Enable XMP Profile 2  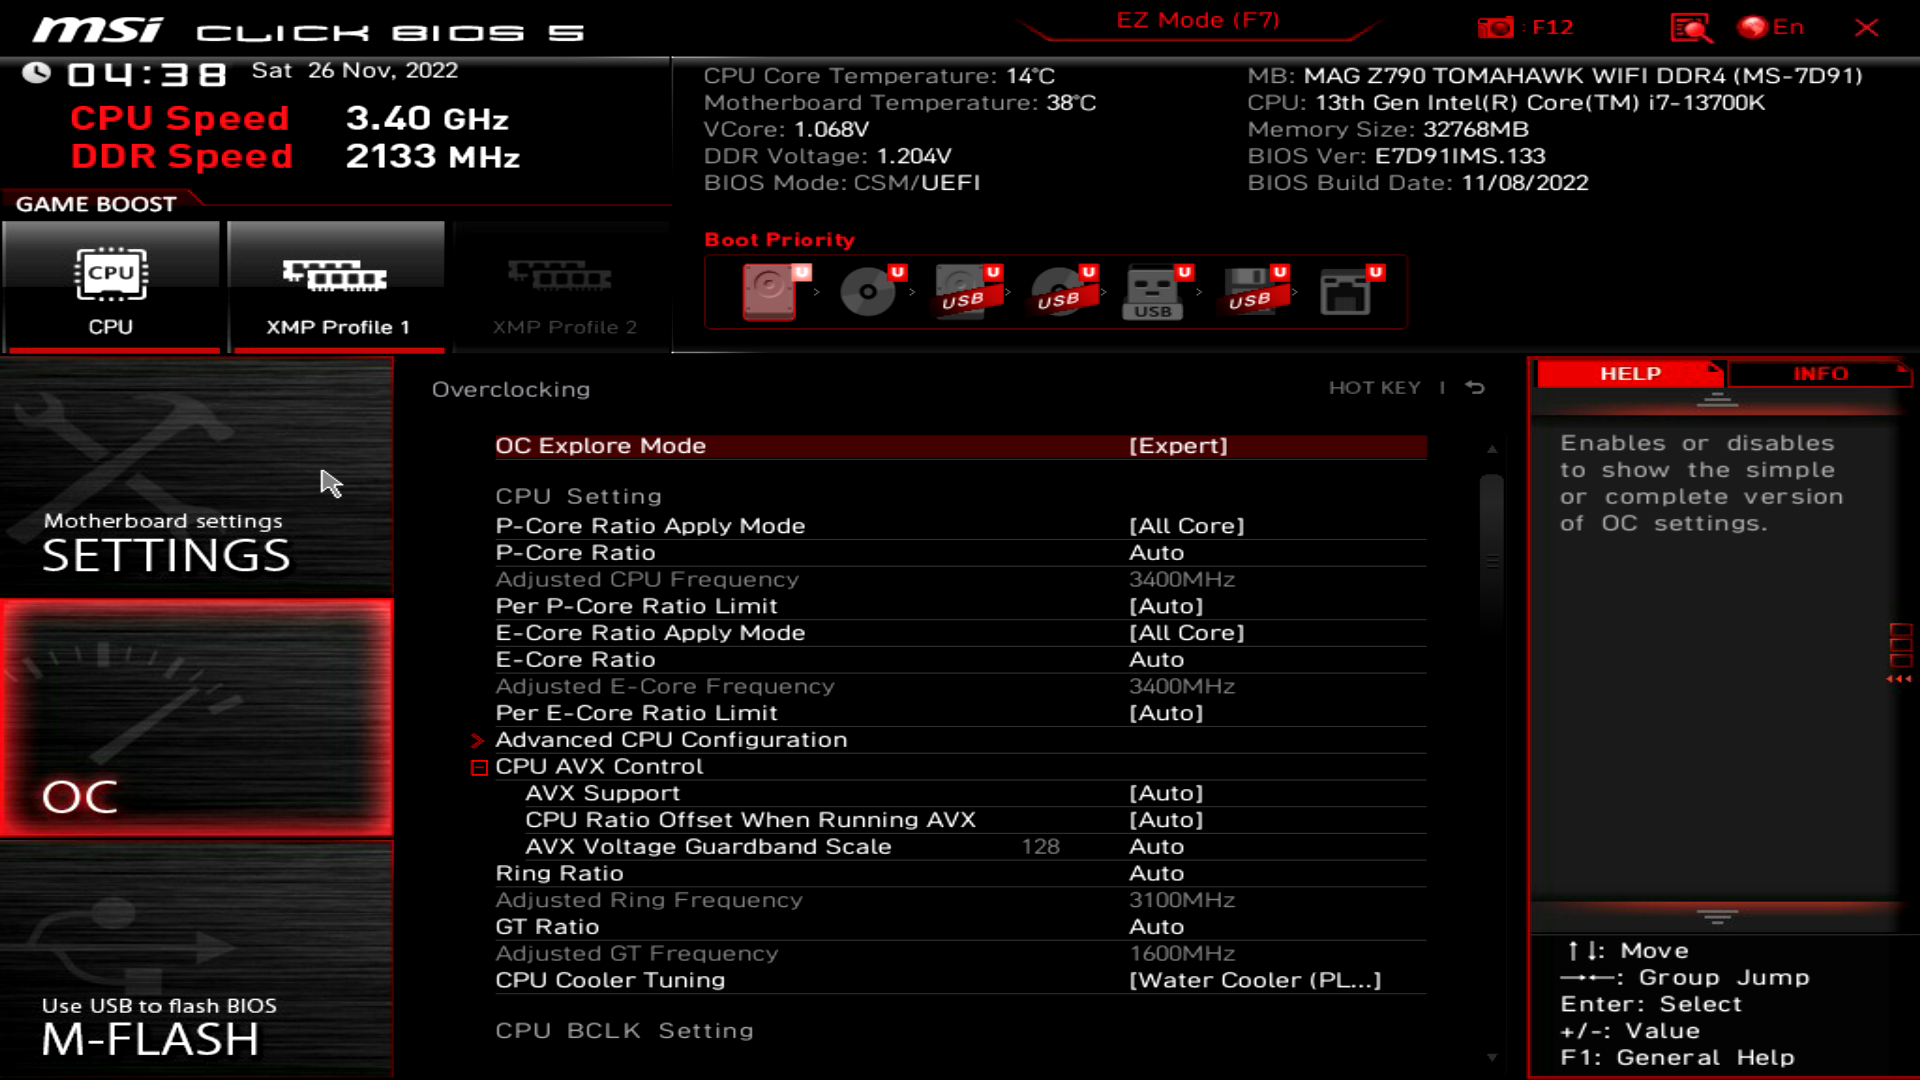[563, 287]
